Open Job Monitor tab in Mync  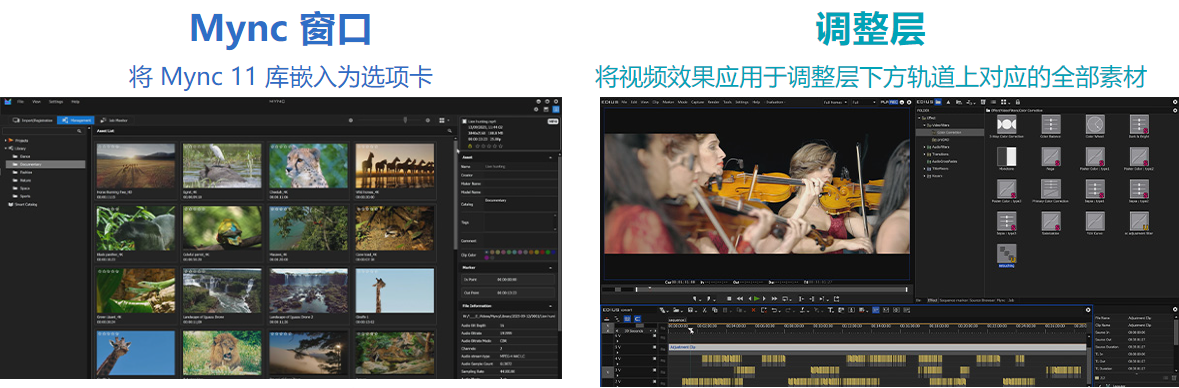tap(114, 120)
